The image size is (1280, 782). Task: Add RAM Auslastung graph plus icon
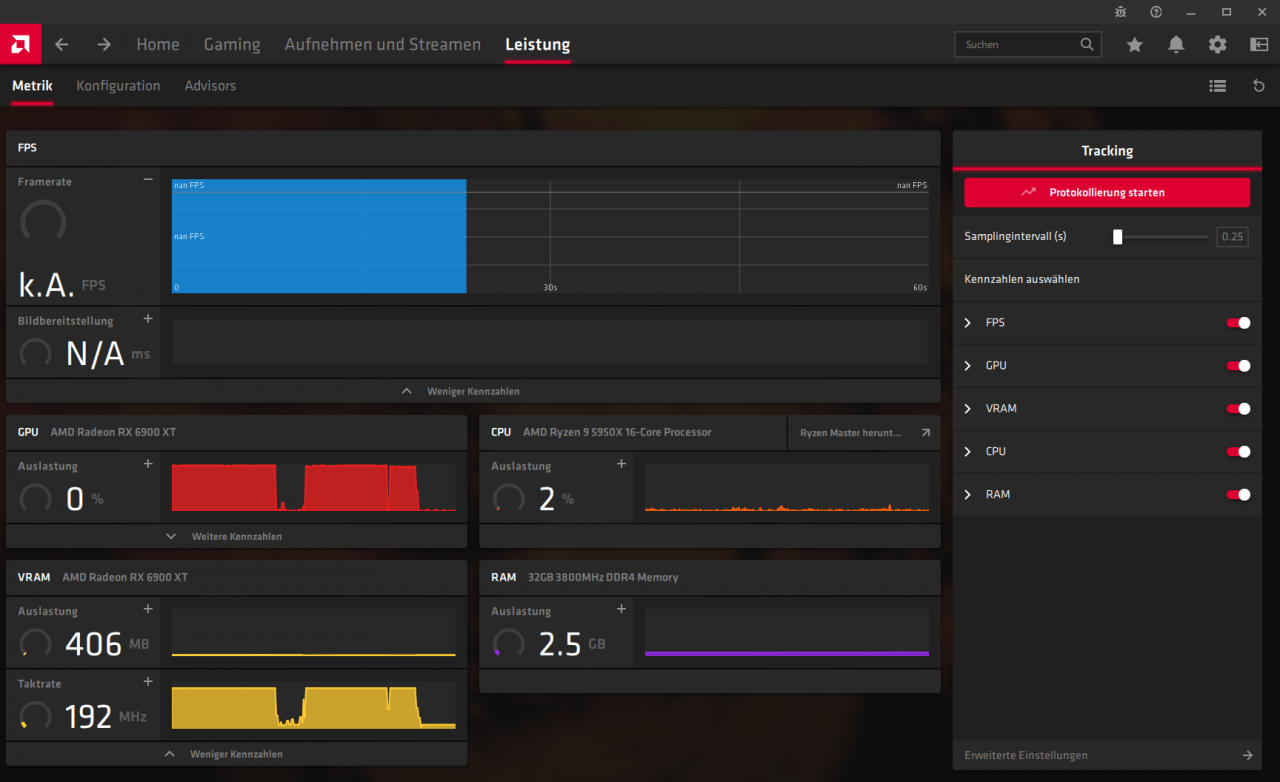pyautogui.click(x=621, y=609)
